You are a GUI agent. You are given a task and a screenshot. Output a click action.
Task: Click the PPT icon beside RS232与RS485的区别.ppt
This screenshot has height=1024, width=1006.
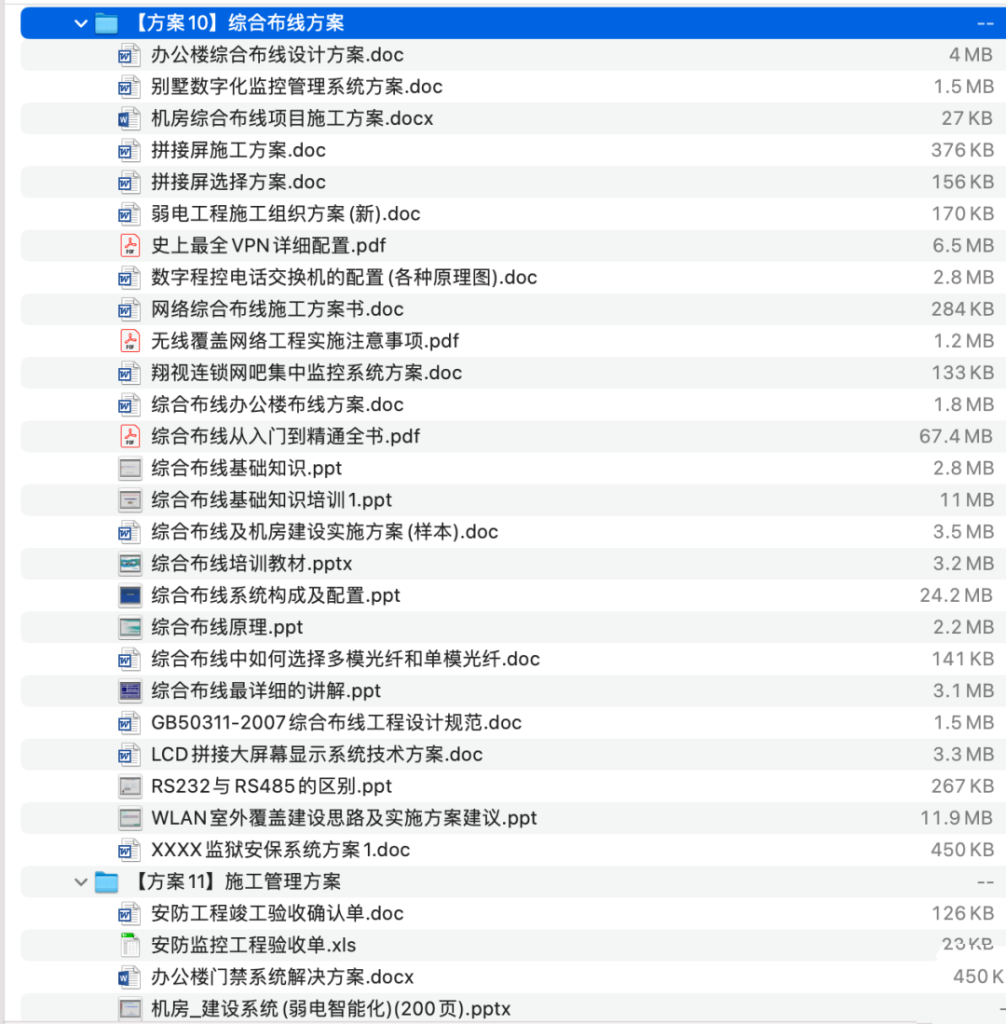[x=129, y=786]
